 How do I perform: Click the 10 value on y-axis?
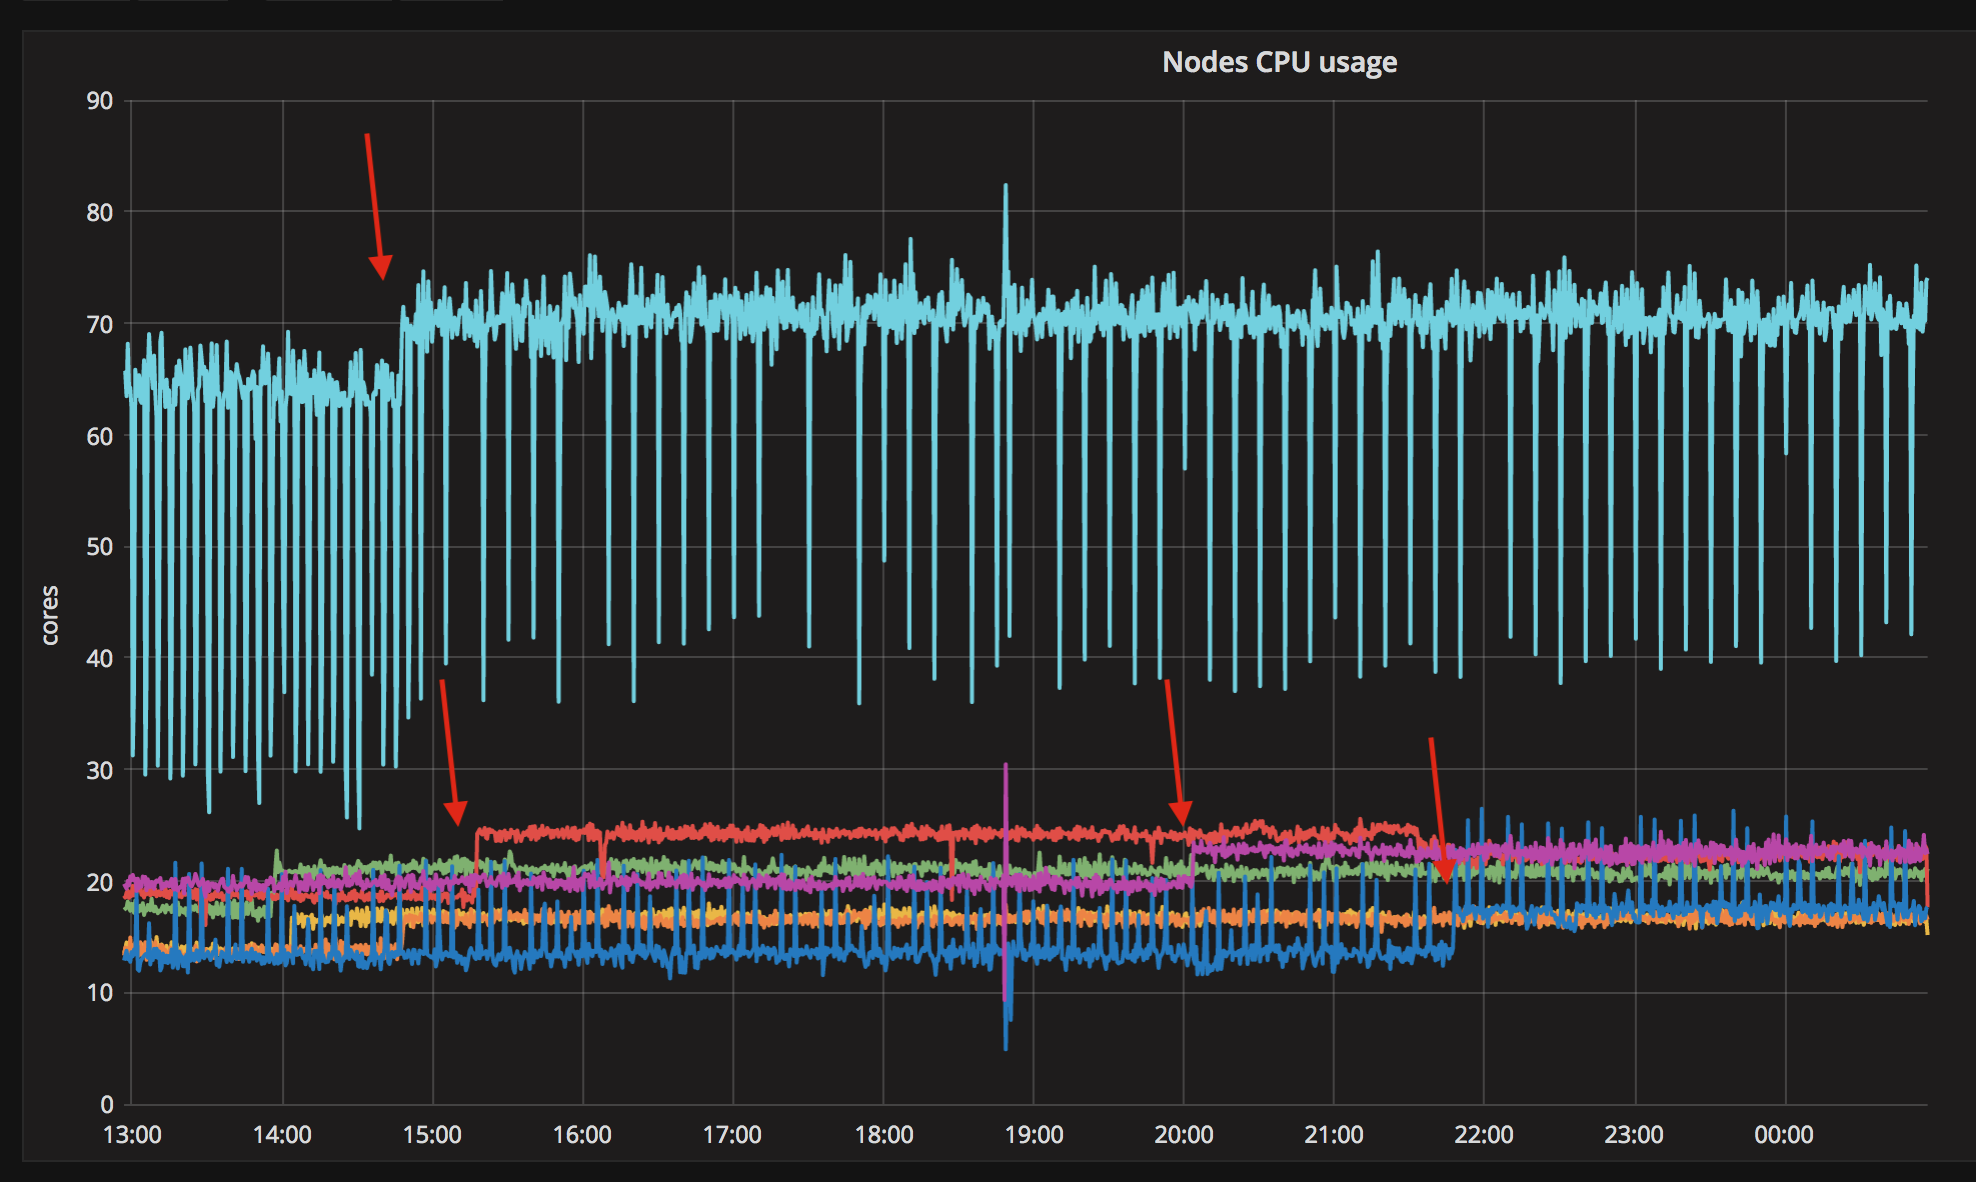click(99, 993)
